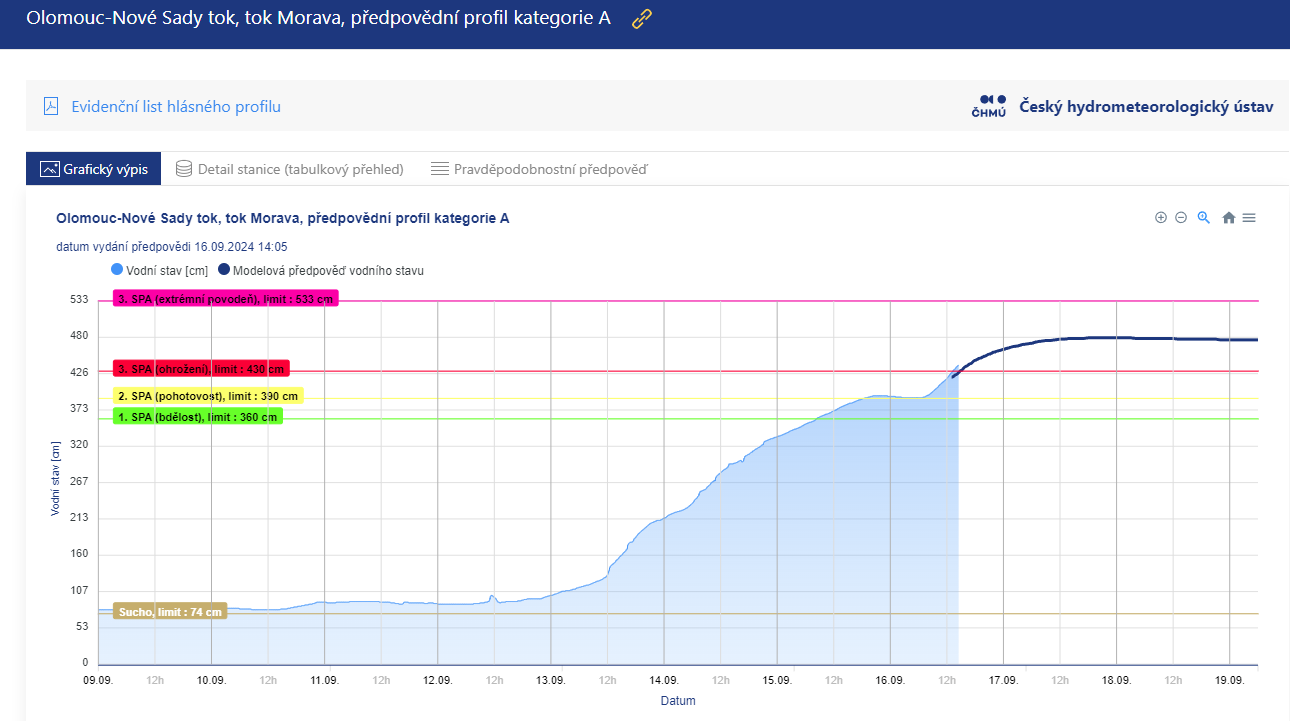The image size is (1290, 721).
Task: Click the chart title Olomouc-Nové Sady tok
Action: pos(283,218)
